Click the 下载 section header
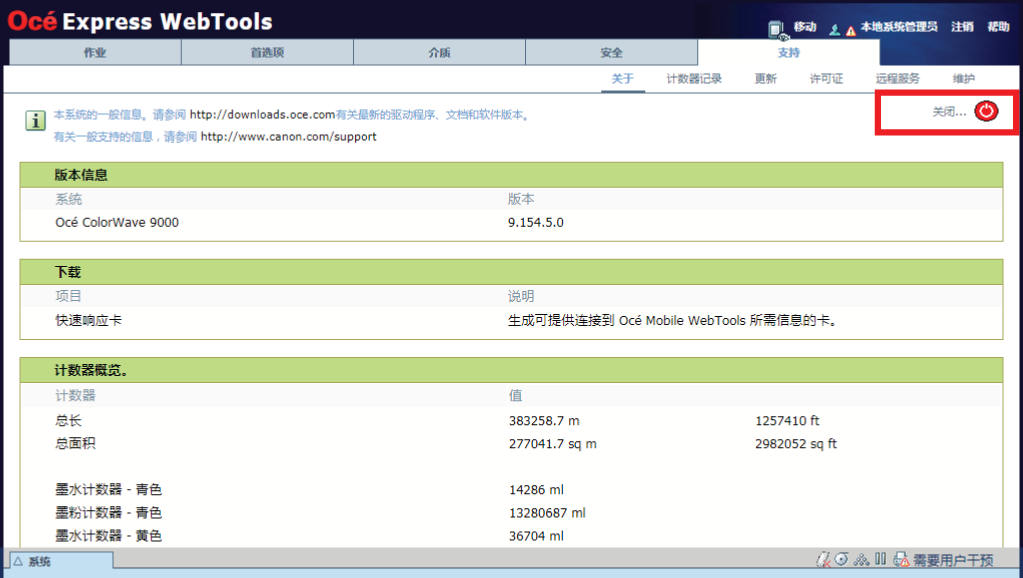The width and height of the screenshot is (1023, 578). pos(512,272)
